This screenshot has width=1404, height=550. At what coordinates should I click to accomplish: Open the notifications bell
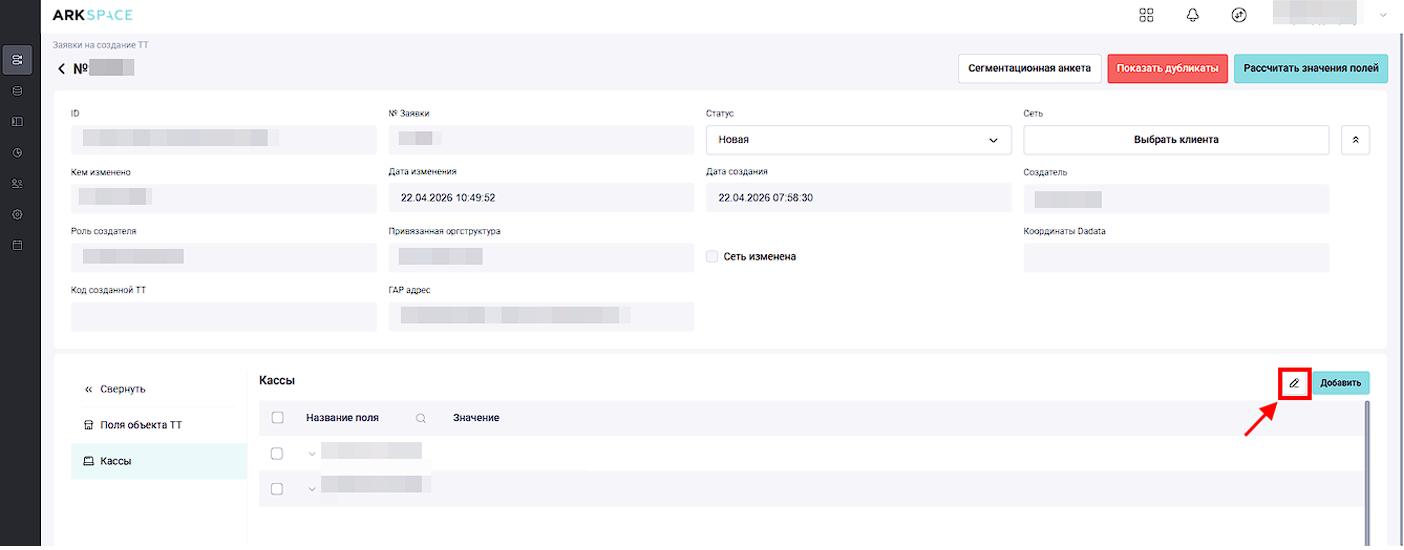(x=1192, y=15)
